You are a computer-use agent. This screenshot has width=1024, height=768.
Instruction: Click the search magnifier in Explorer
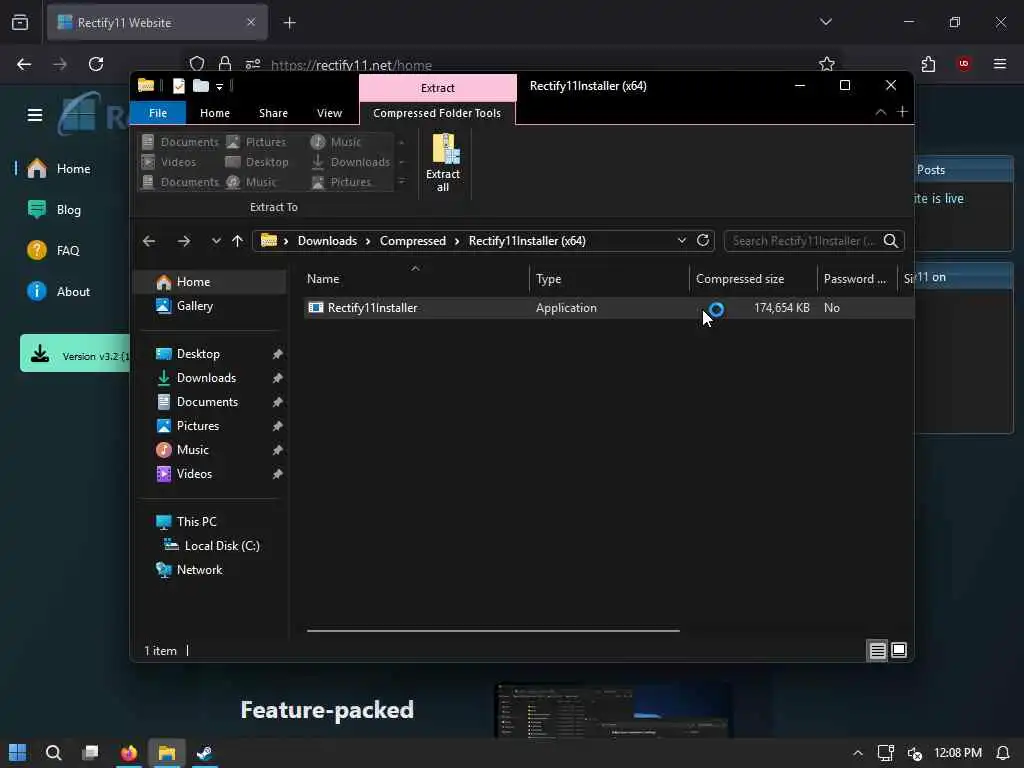click(891, 240)
